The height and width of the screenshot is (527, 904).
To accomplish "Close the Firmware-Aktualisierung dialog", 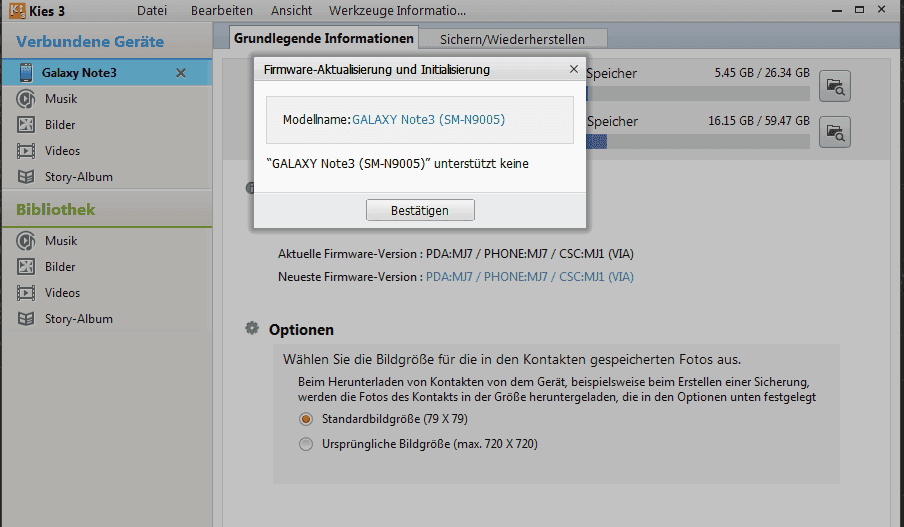I will point(574,69).
